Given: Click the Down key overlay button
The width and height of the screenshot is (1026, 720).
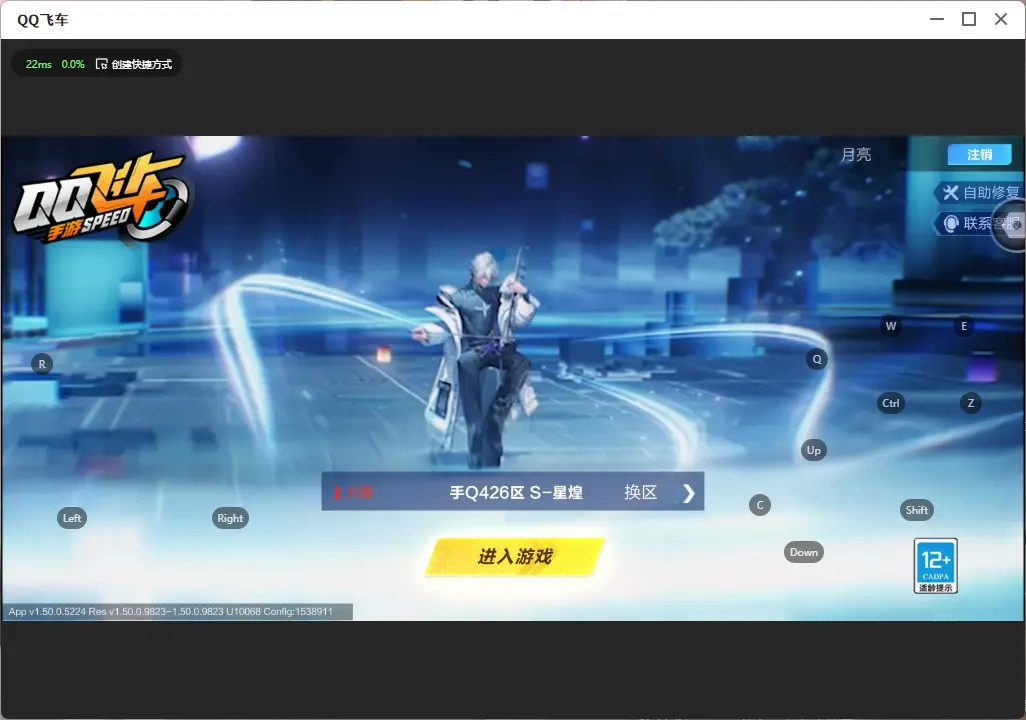Looking at the screenshot, I should [x=804, y=552].
